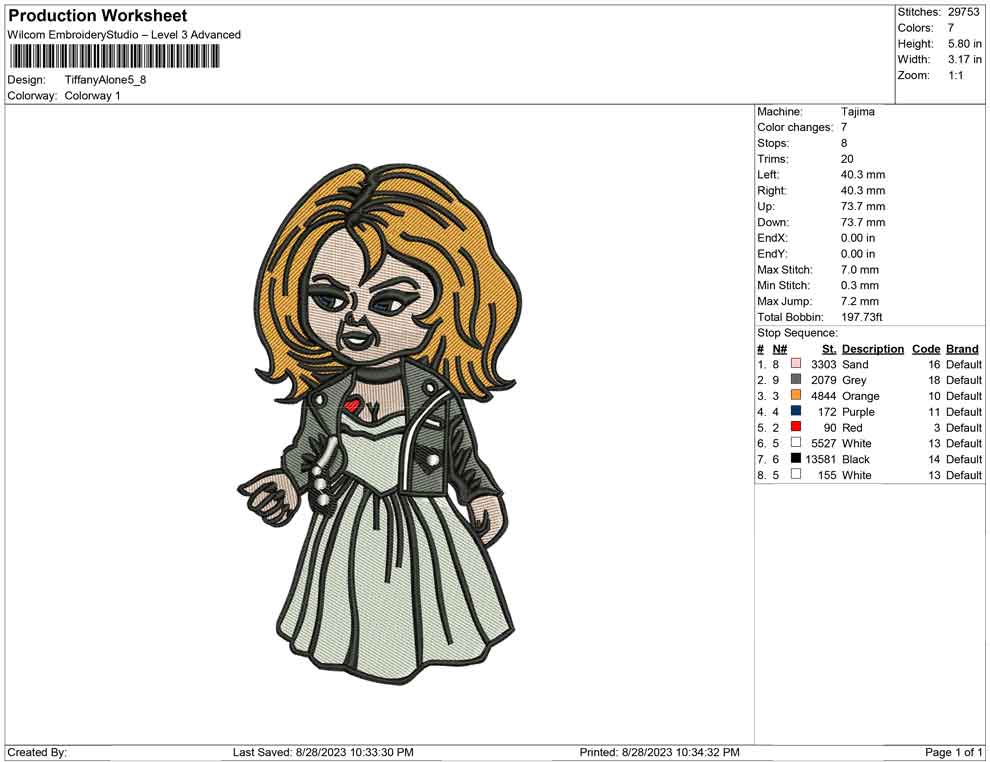Click the 'Purple' description in stop sequence
Screen dimensions: 990x762
pos(859,412)
